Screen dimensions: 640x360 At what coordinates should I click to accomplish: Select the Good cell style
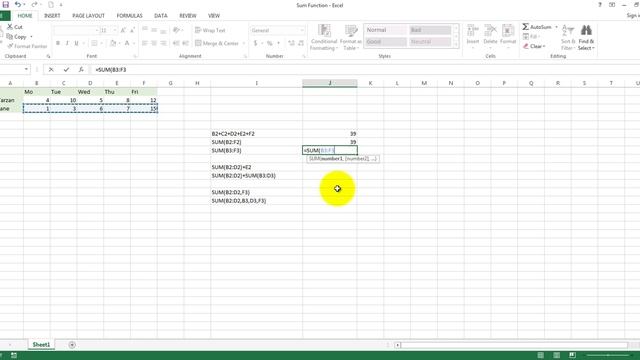pyautogui.click(x=386, y=42)
